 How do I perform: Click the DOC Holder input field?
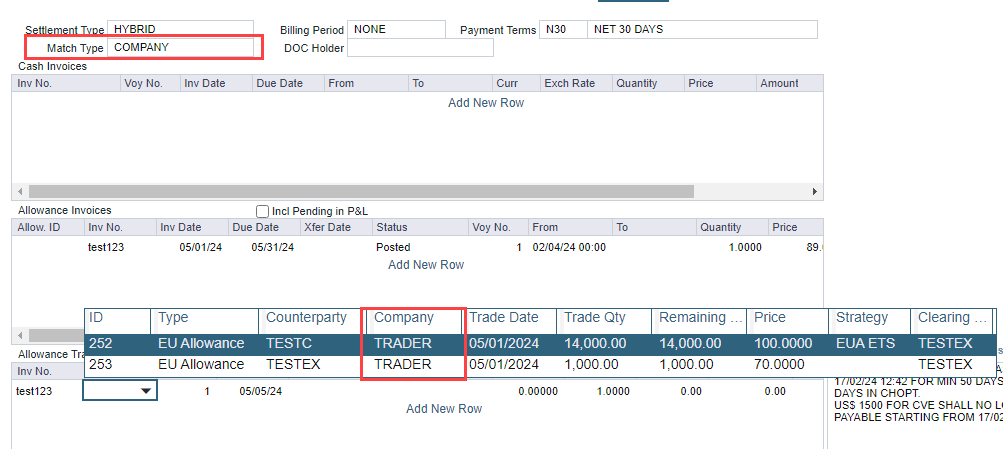tap(419, 48)
